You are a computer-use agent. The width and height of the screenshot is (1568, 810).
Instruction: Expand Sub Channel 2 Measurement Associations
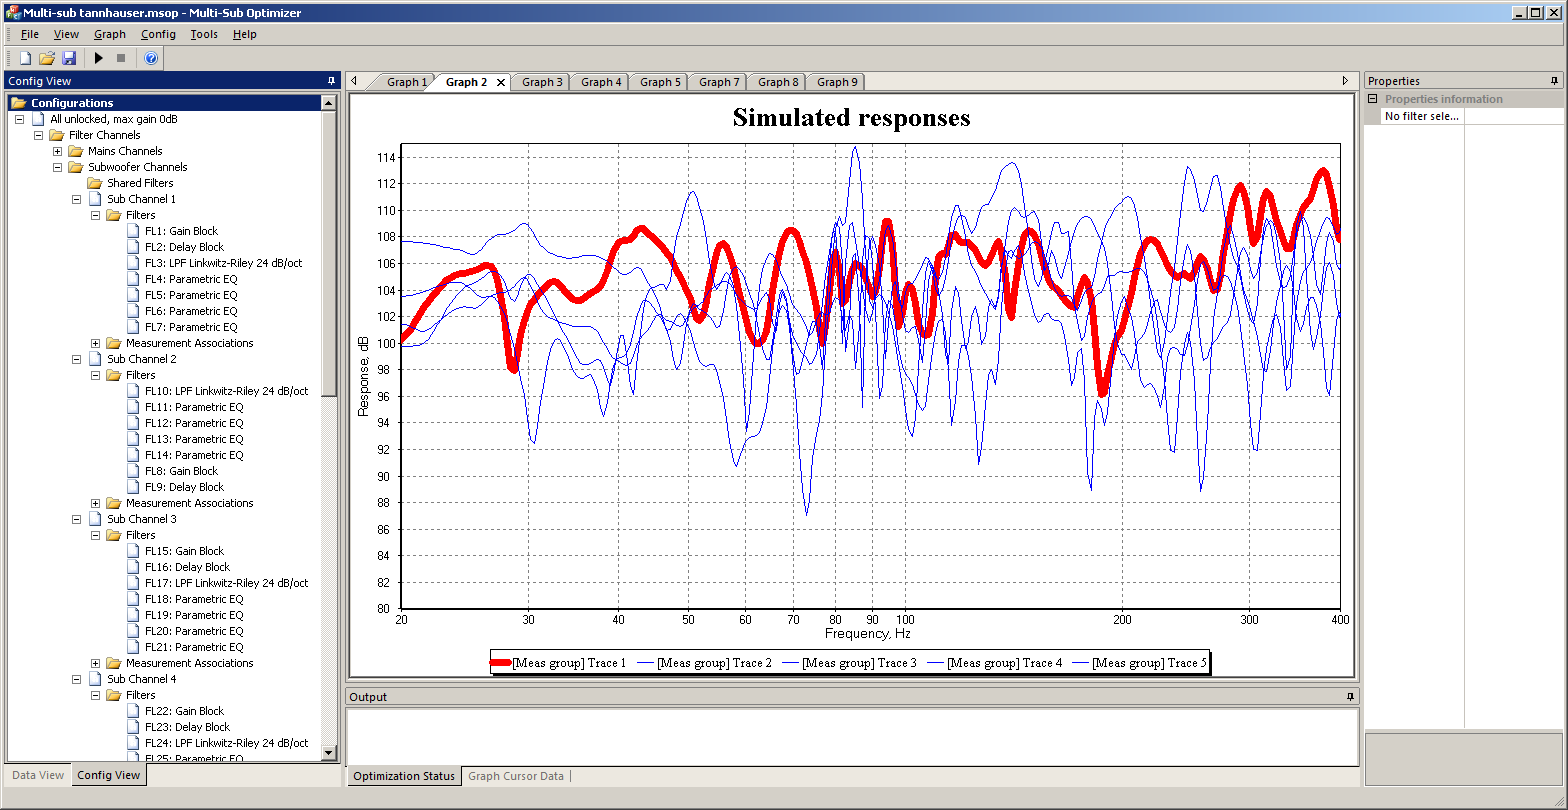[96, 503]
